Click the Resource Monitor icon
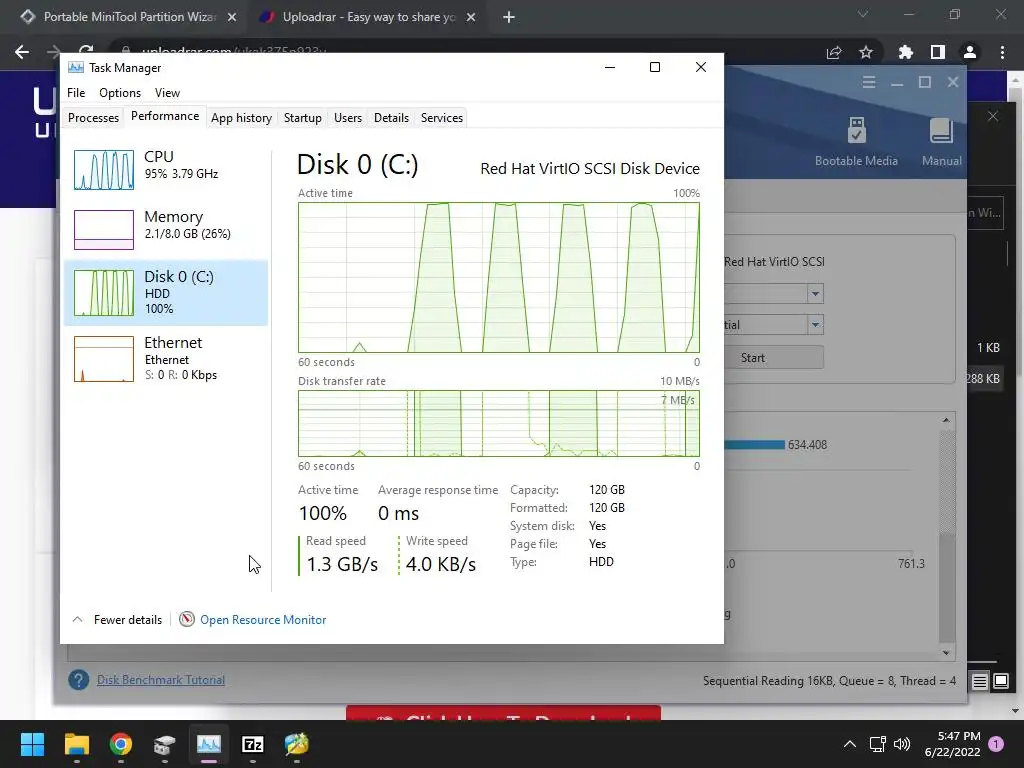The height and width of the screenshot is (768, 1024). 187,619
